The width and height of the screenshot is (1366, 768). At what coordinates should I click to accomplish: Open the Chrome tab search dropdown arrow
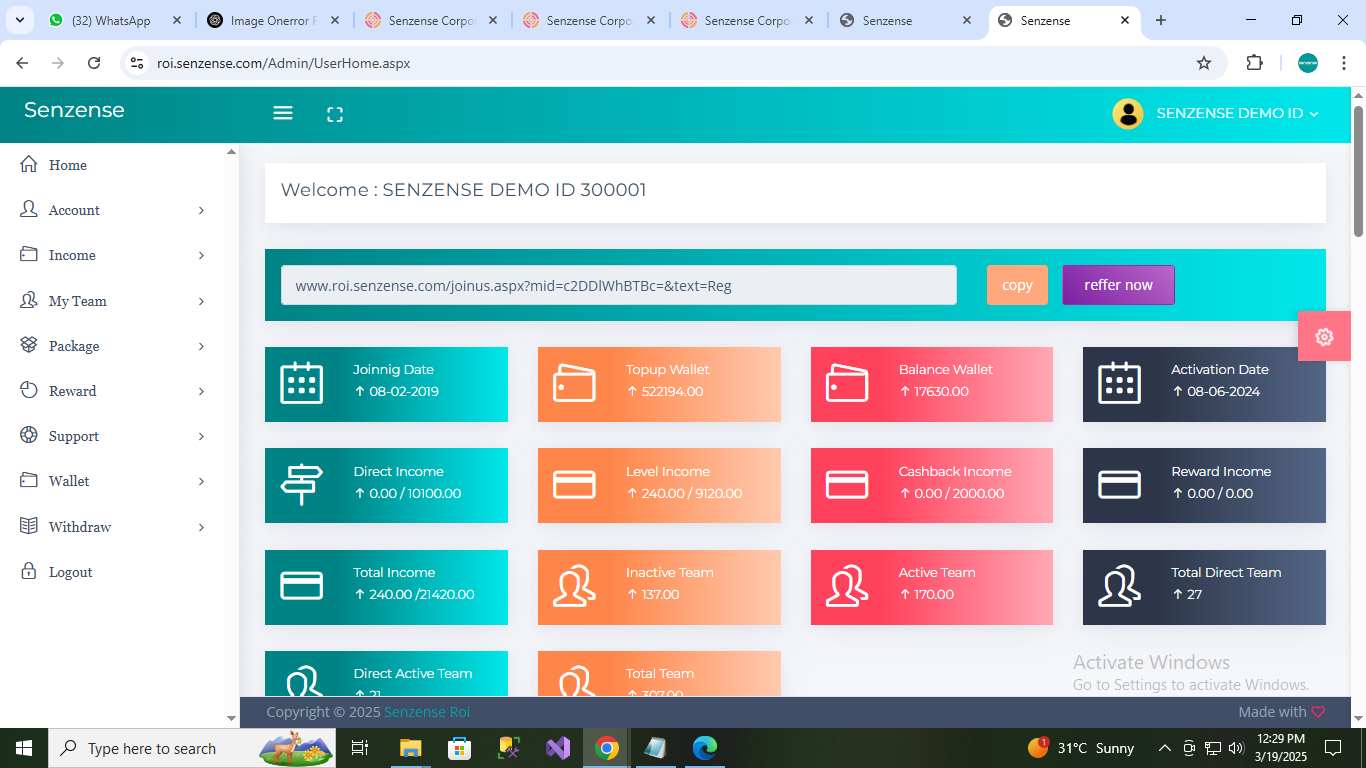[x=19, y=20]
